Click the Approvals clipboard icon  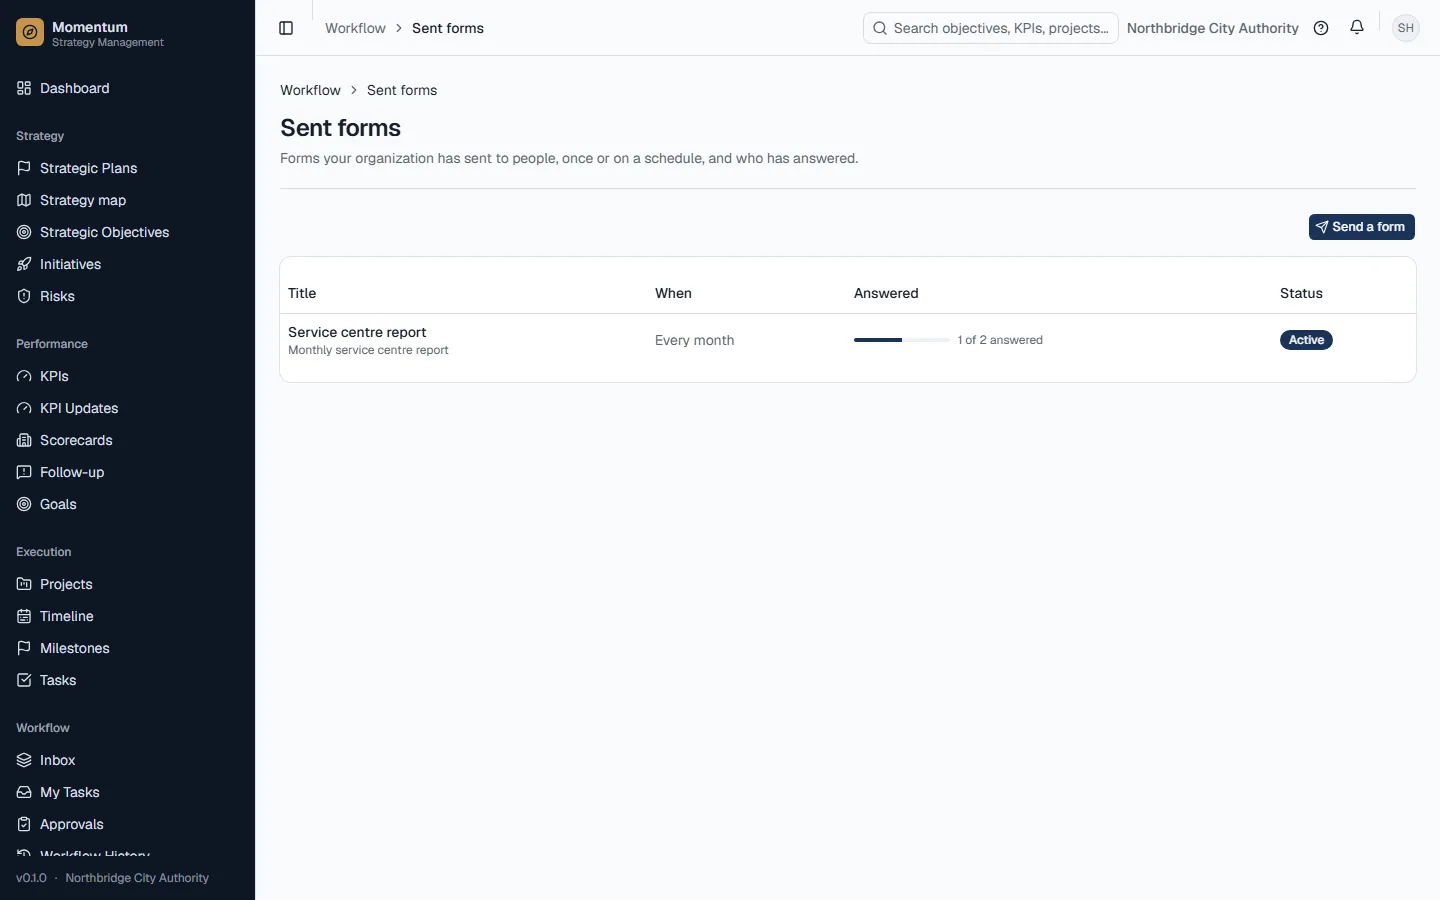(x=24, y=824)
